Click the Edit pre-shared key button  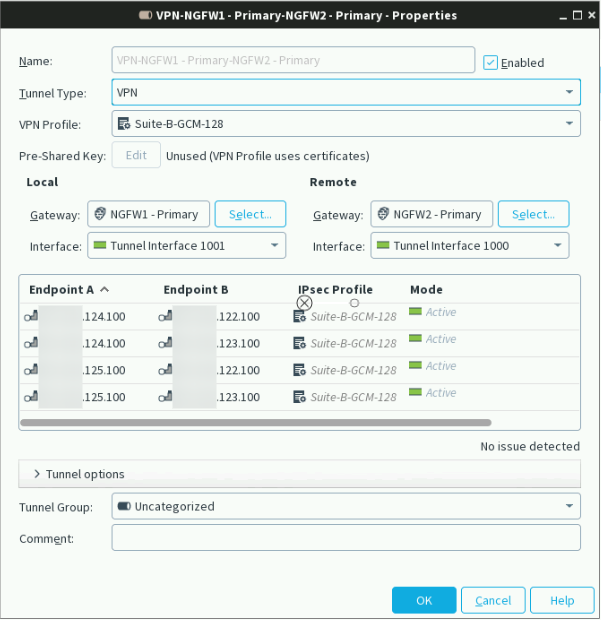click(136, 155)
